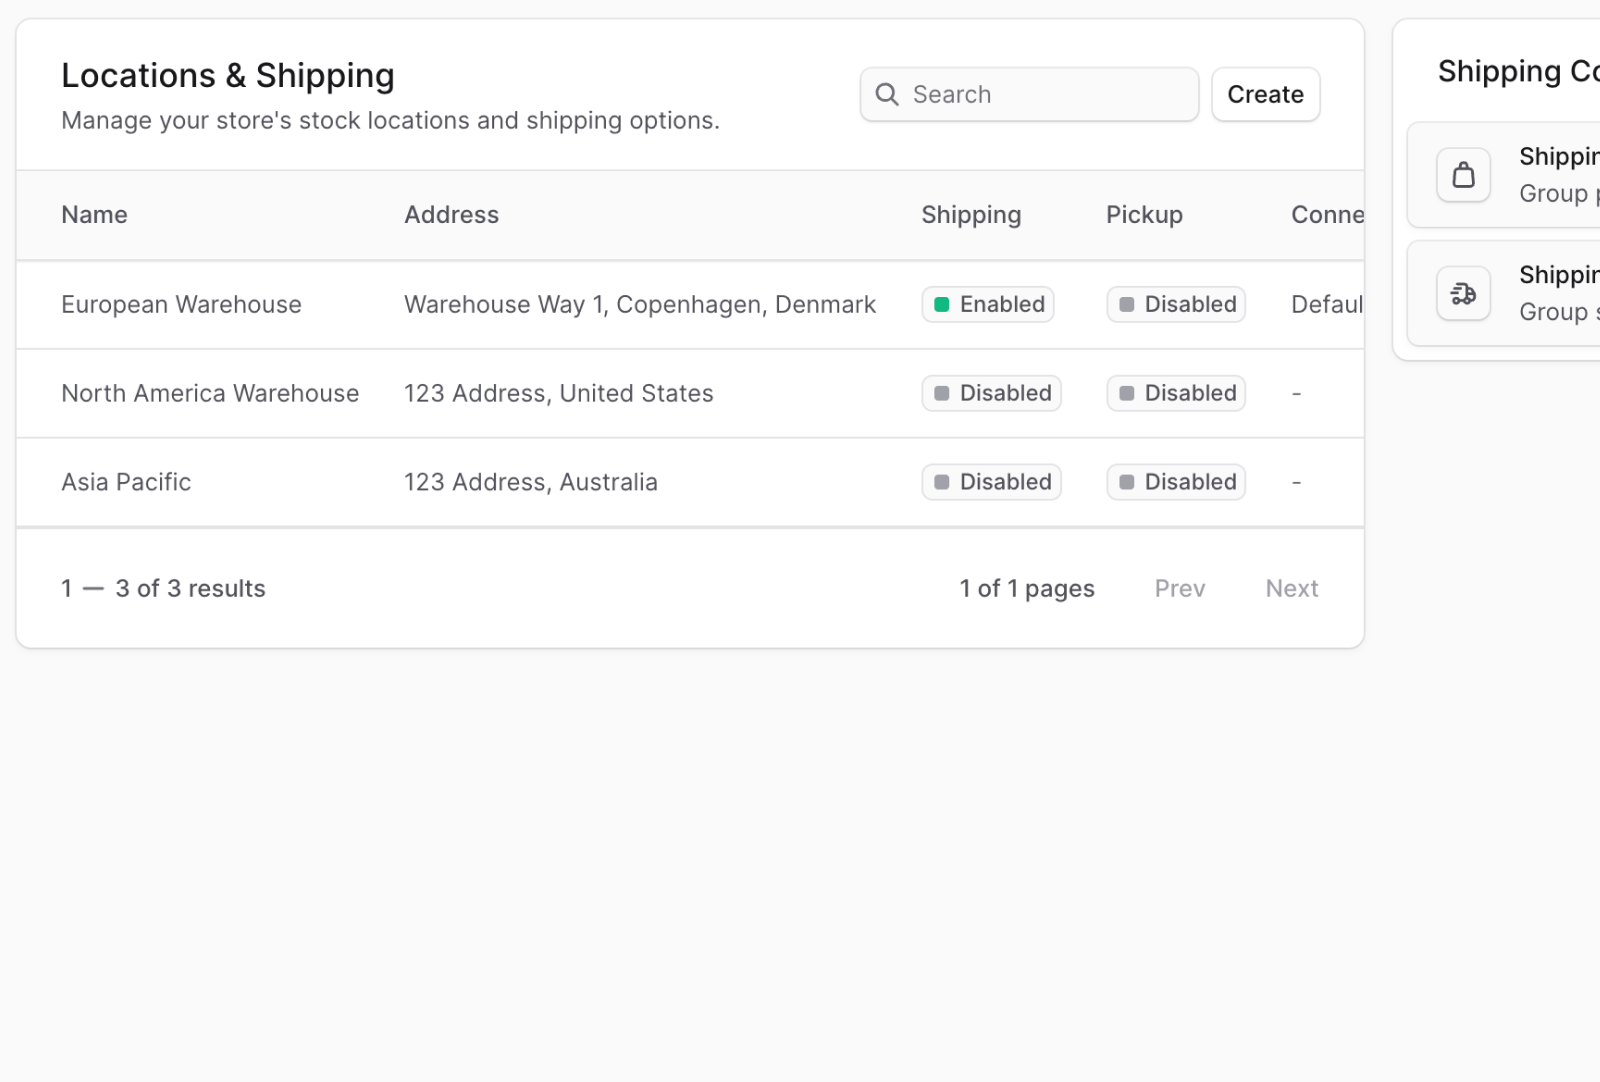Enable pickup for European Warehouse

coord(1175,304)
